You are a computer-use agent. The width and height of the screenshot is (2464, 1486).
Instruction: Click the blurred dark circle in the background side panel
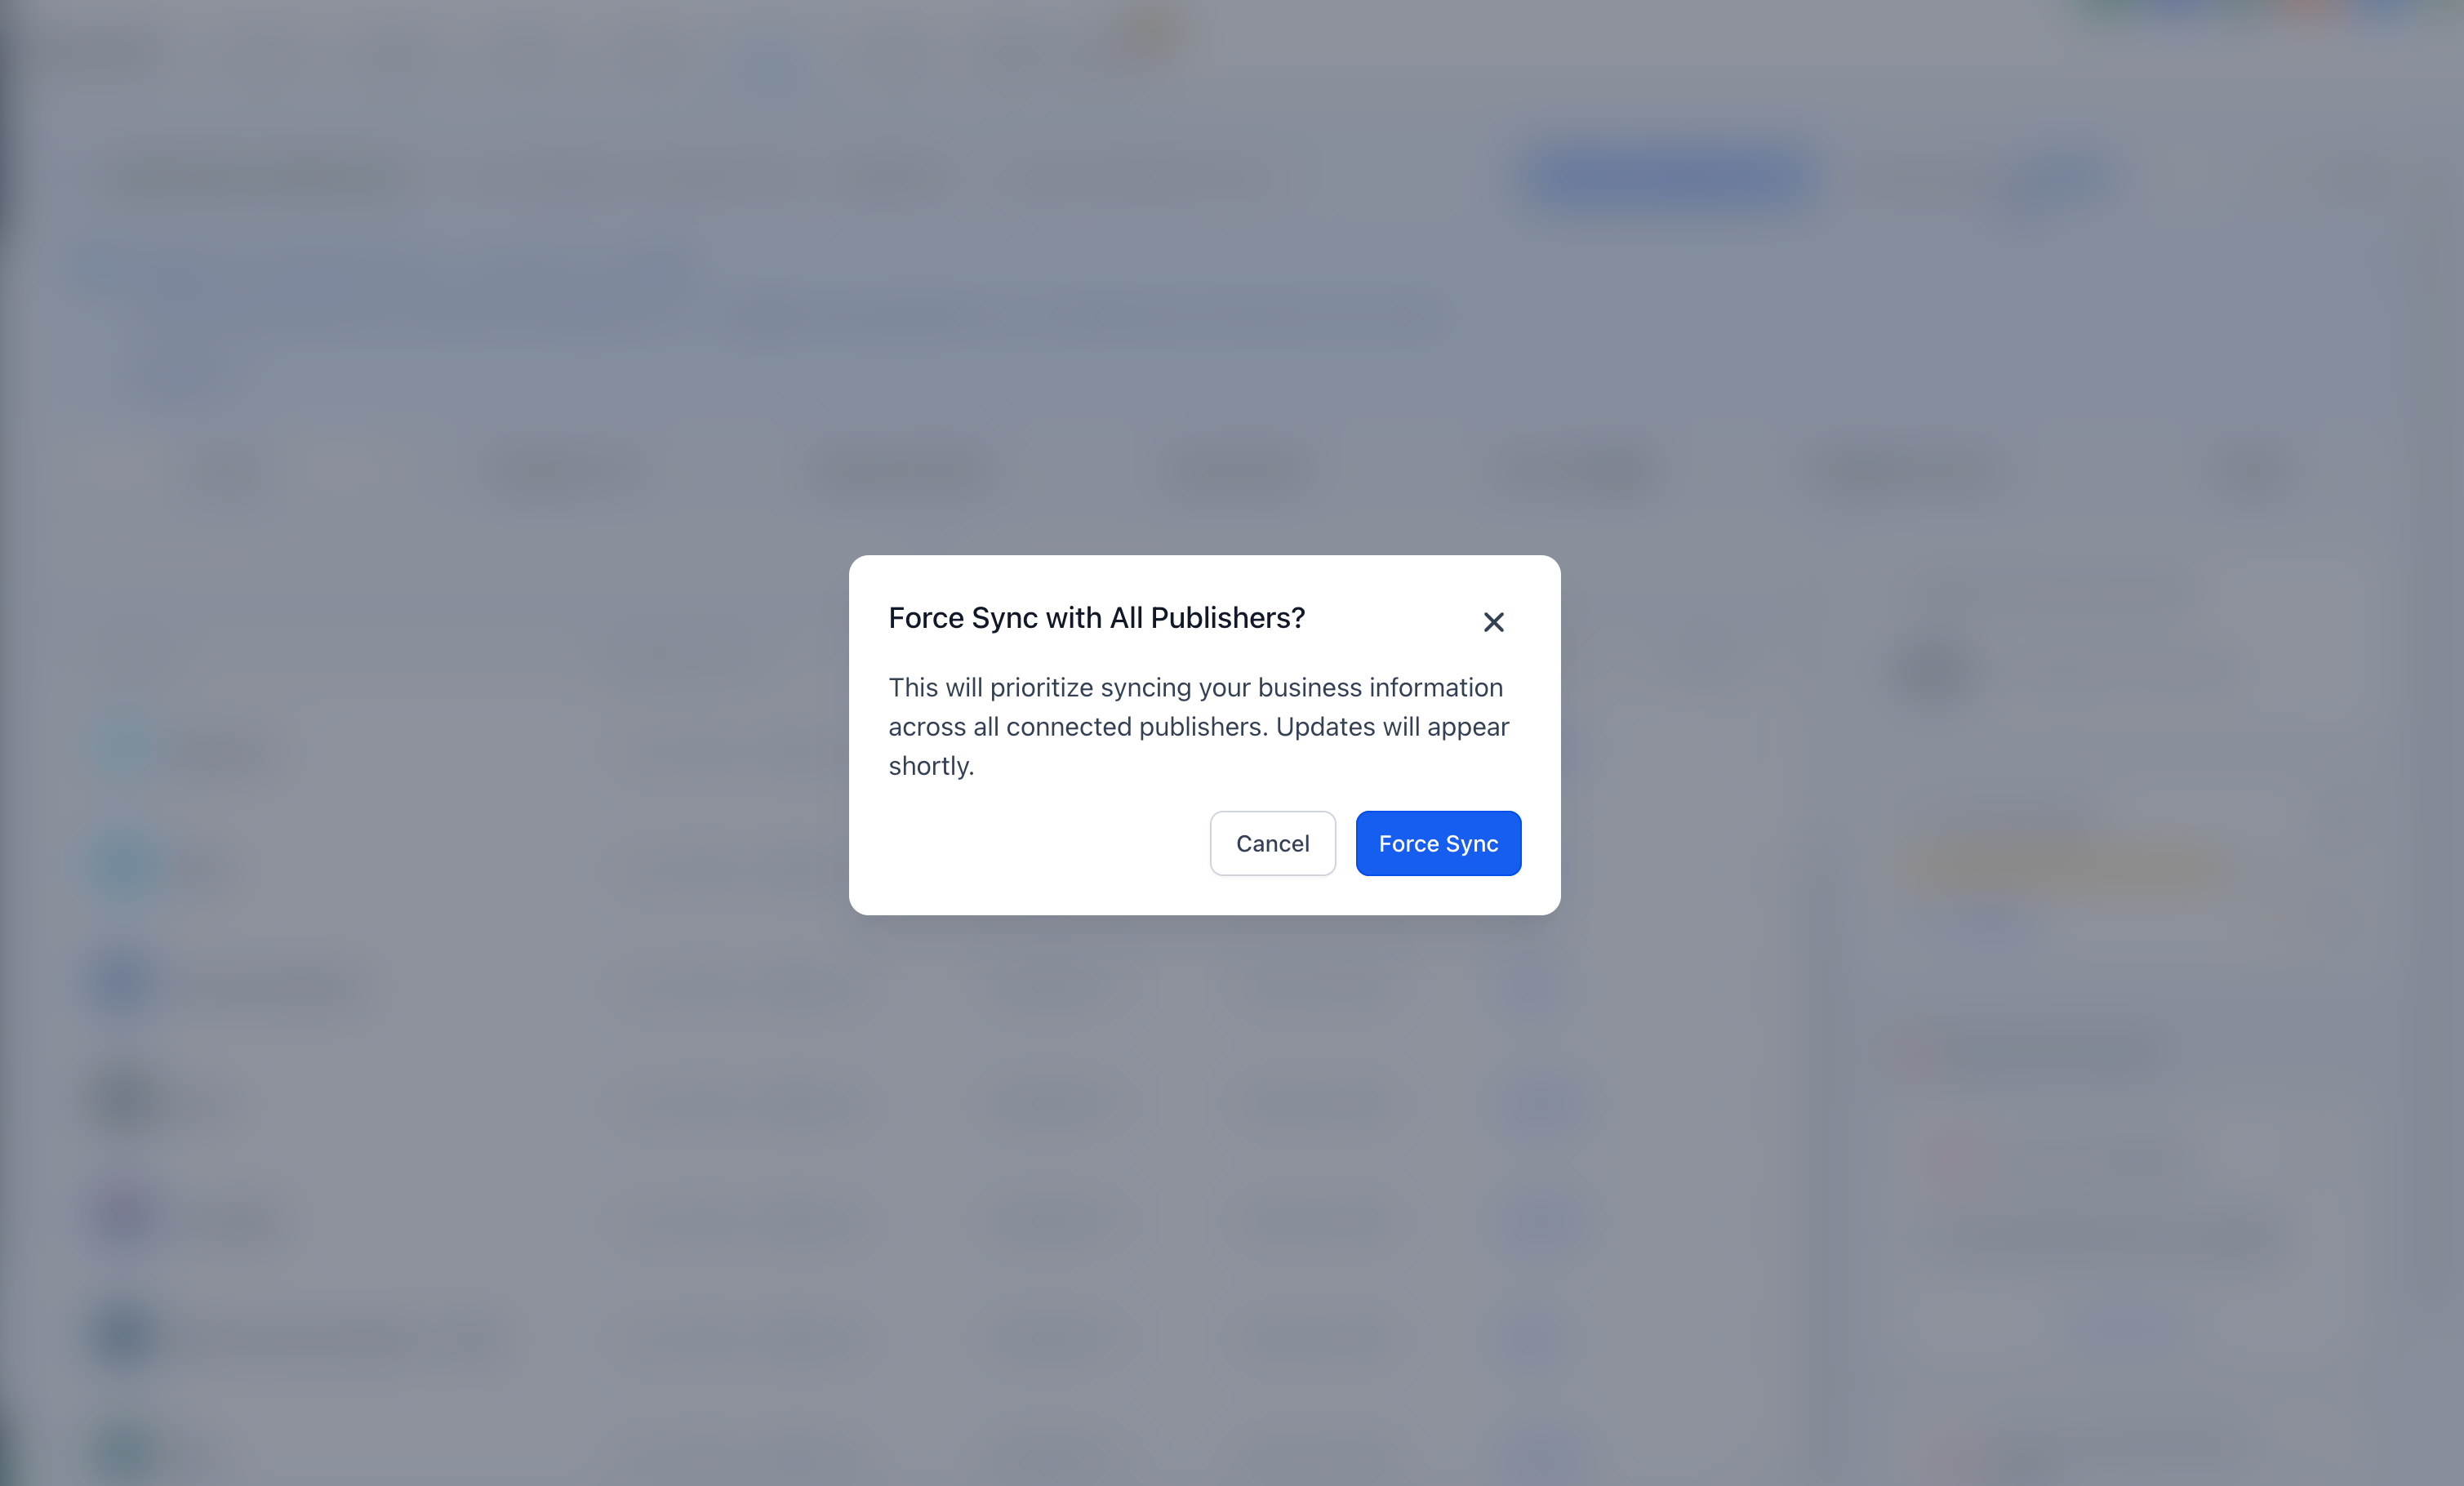click(x=1934, y=668)
